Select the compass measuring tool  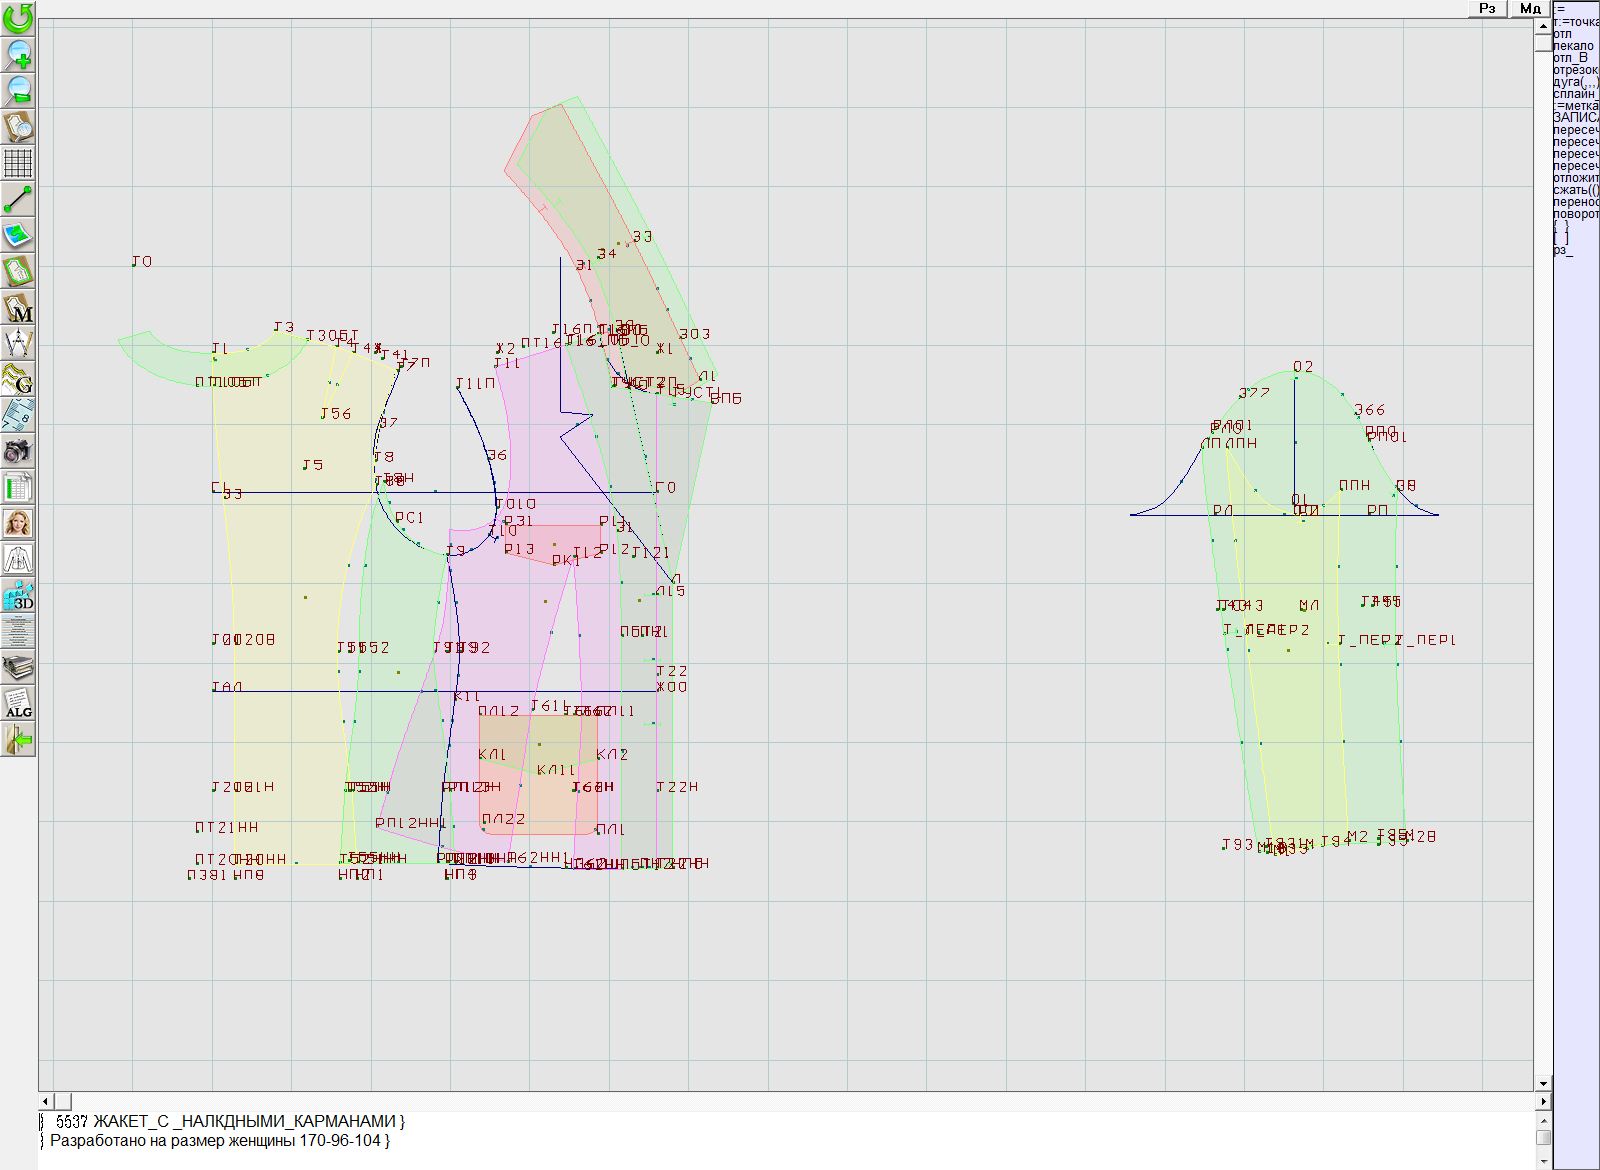coord(18,344)
